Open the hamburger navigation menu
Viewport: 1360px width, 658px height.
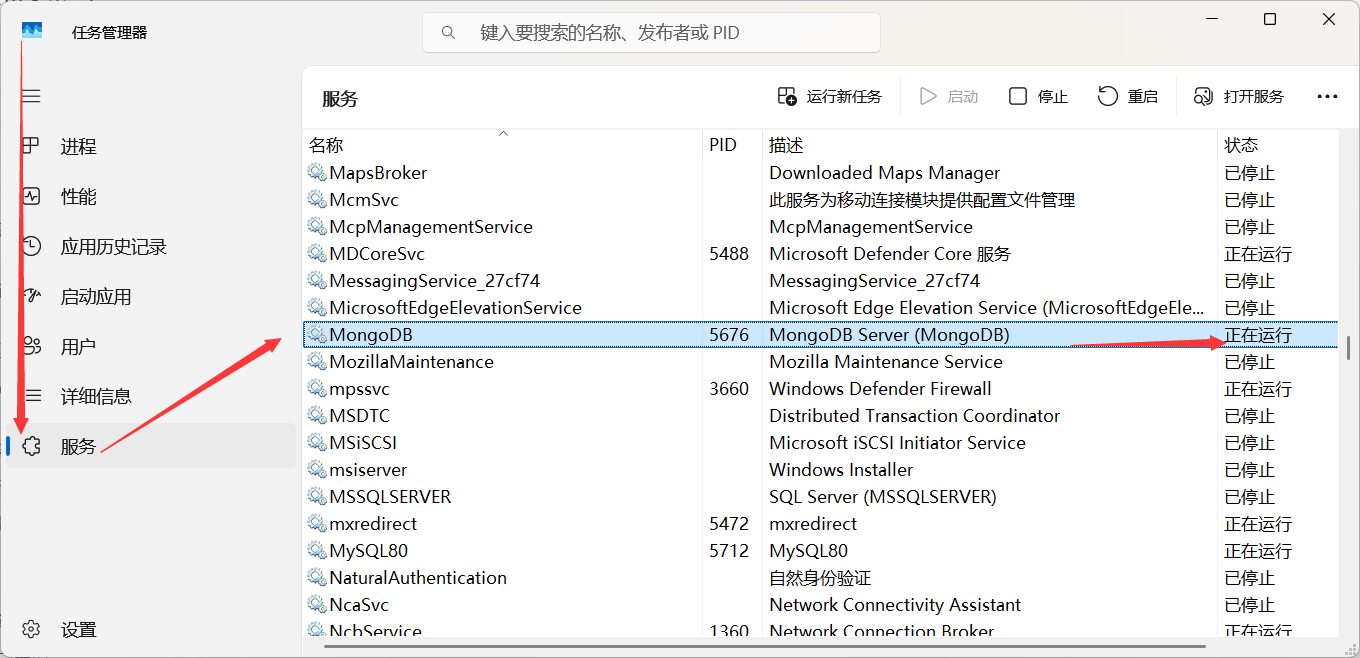pos(31,97)
